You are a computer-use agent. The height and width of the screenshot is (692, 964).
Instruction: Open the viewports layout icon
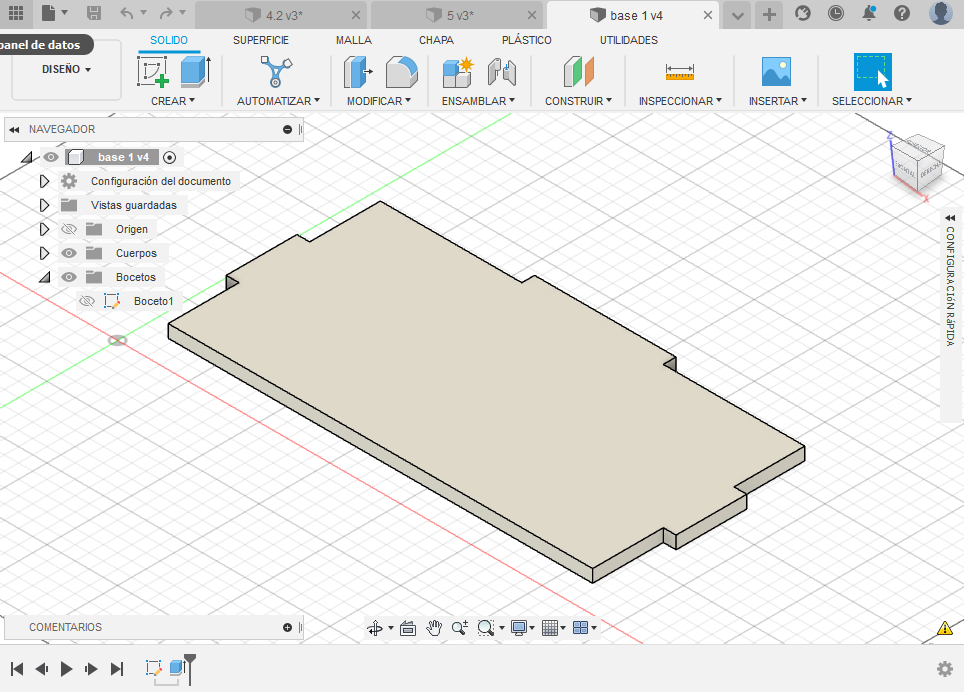(x=580, y=627)
